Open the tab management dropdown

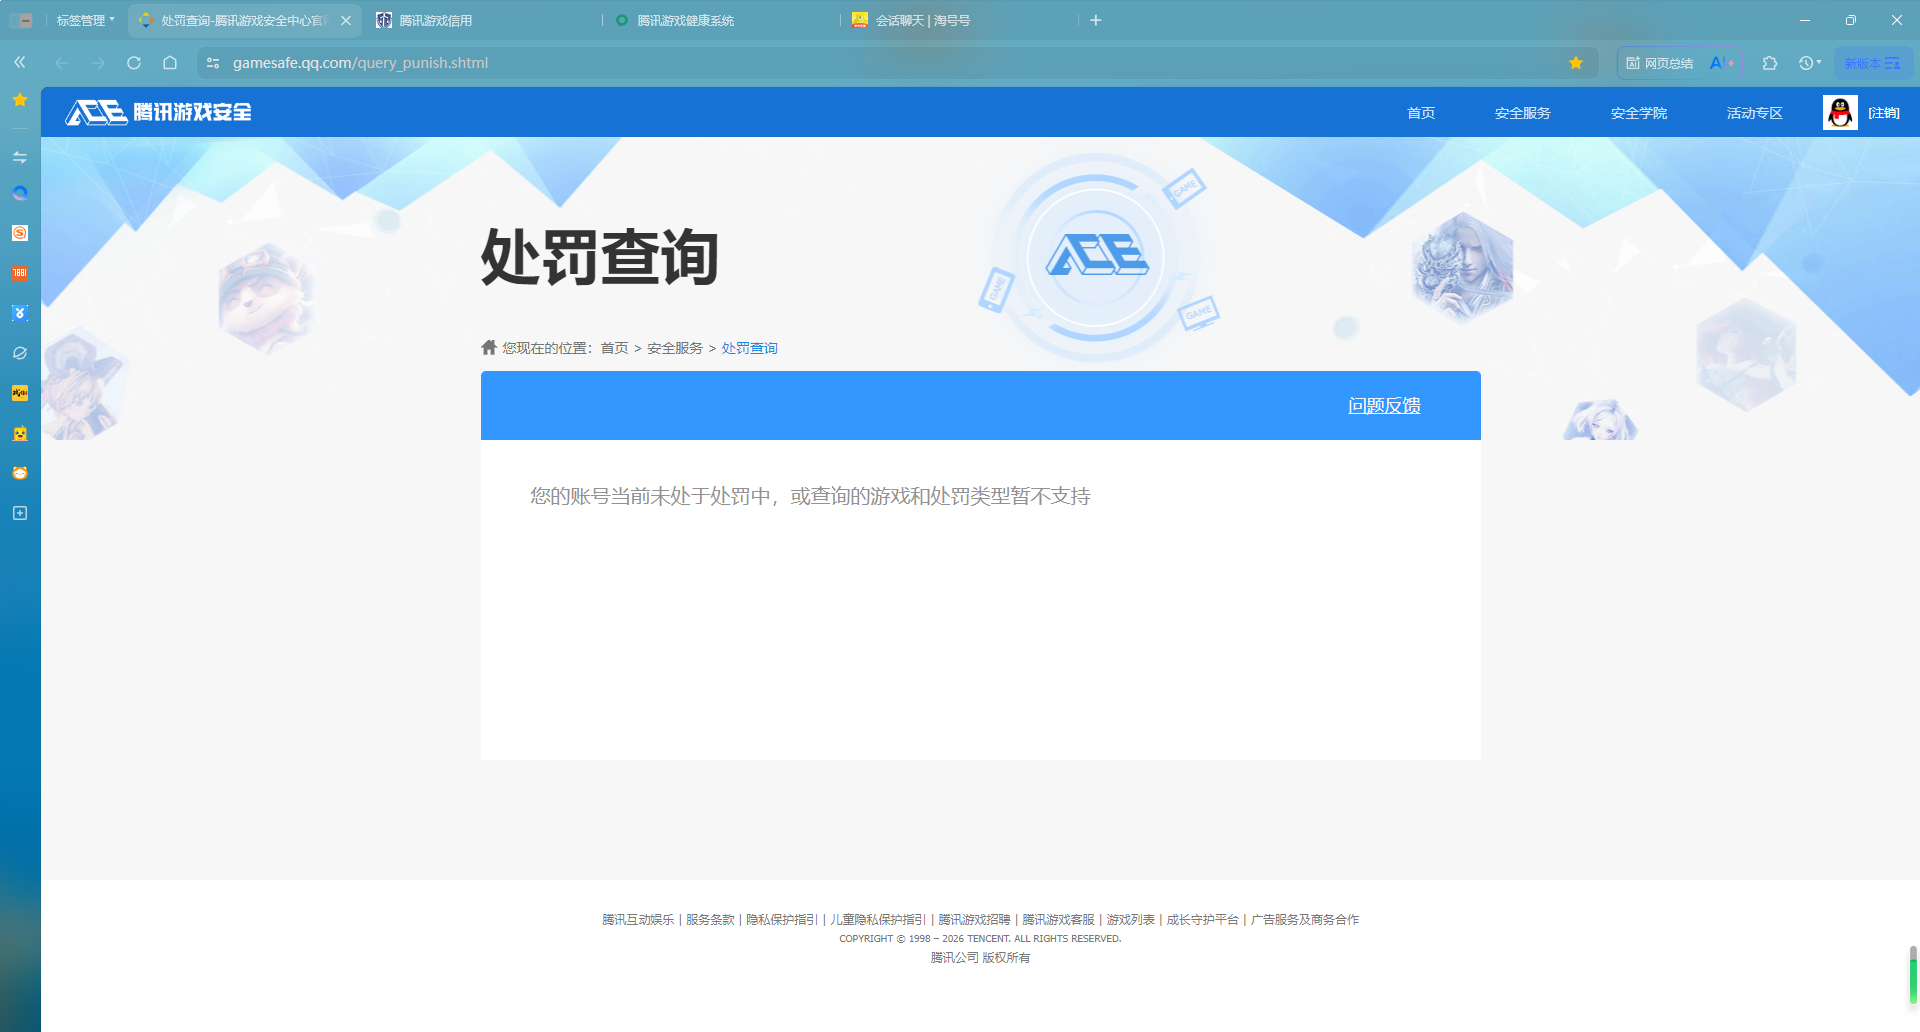tap(85, 20)
